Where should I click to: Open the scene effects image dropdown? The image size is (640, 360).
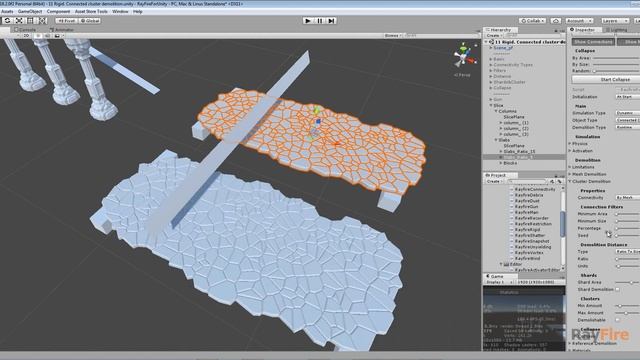(58, 36)
